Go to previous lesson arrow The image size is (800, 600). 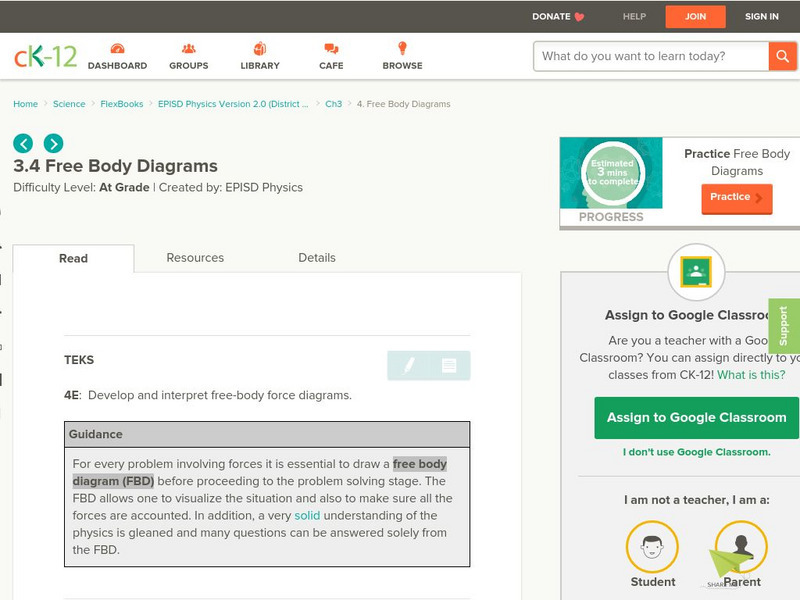(x=23, y=143)
